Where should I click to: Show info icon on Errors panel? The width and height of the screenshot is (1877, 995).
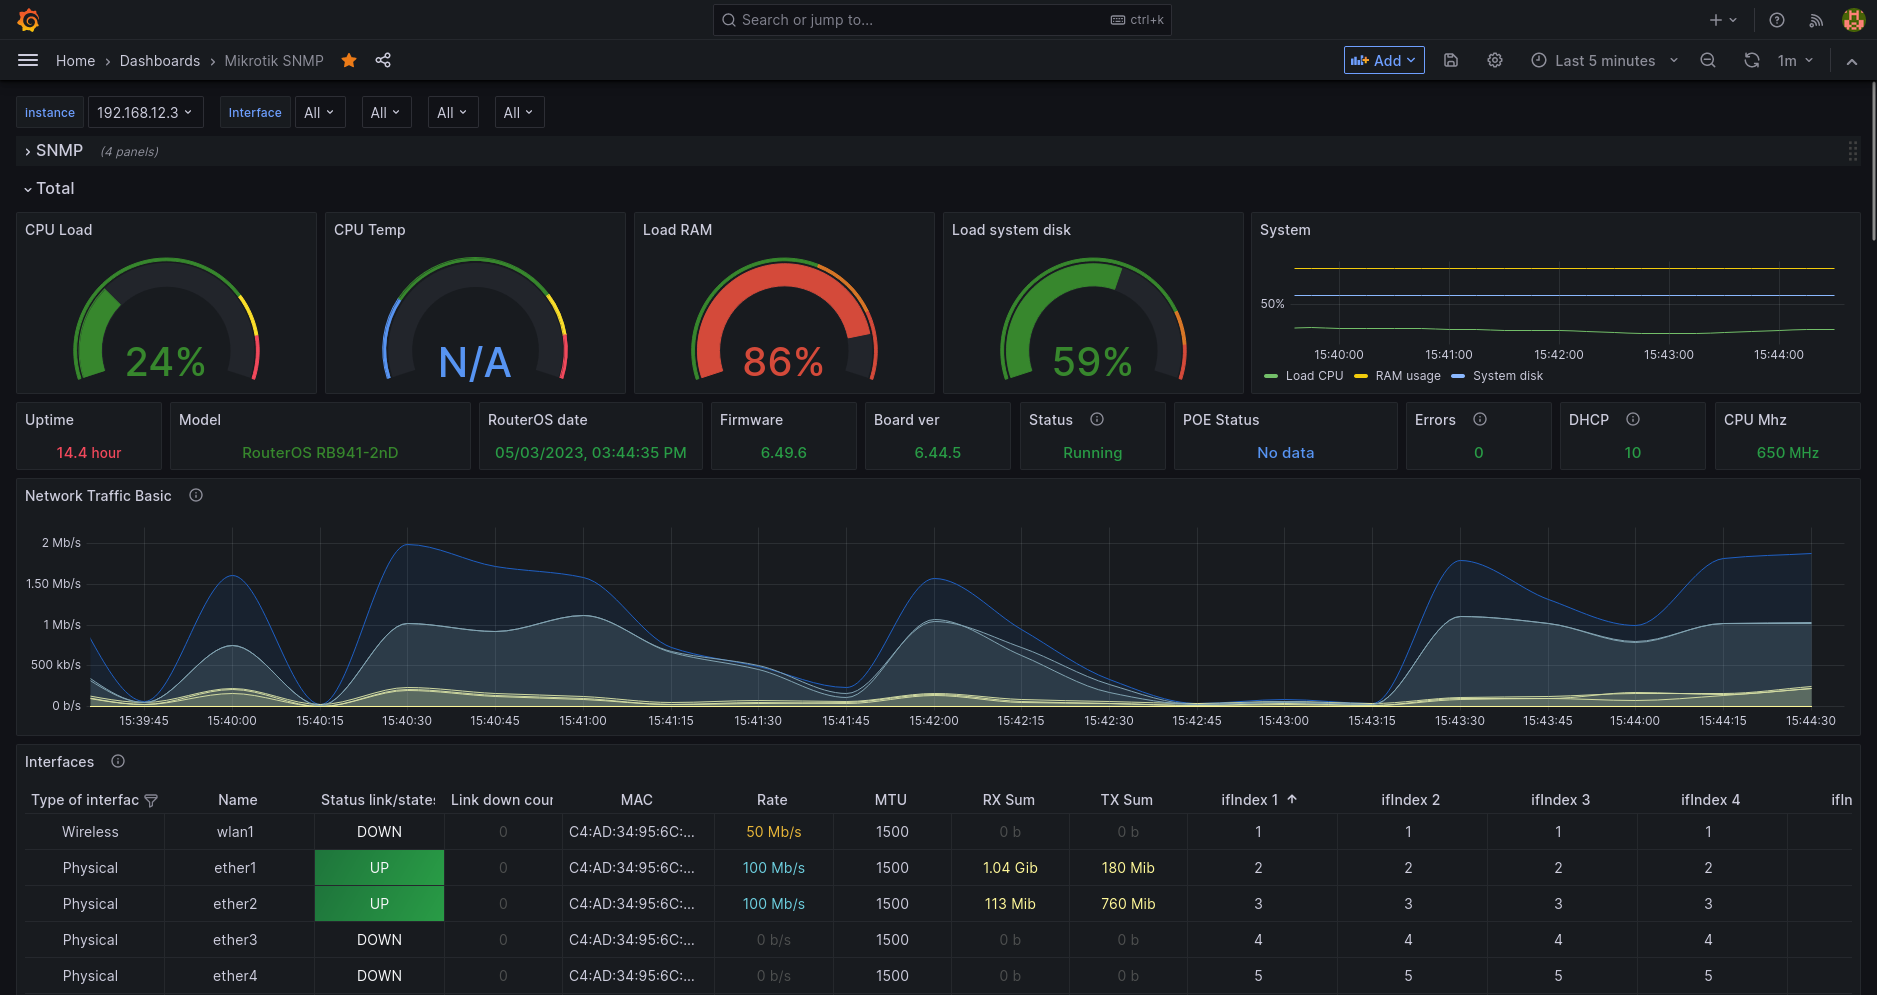1480,419
